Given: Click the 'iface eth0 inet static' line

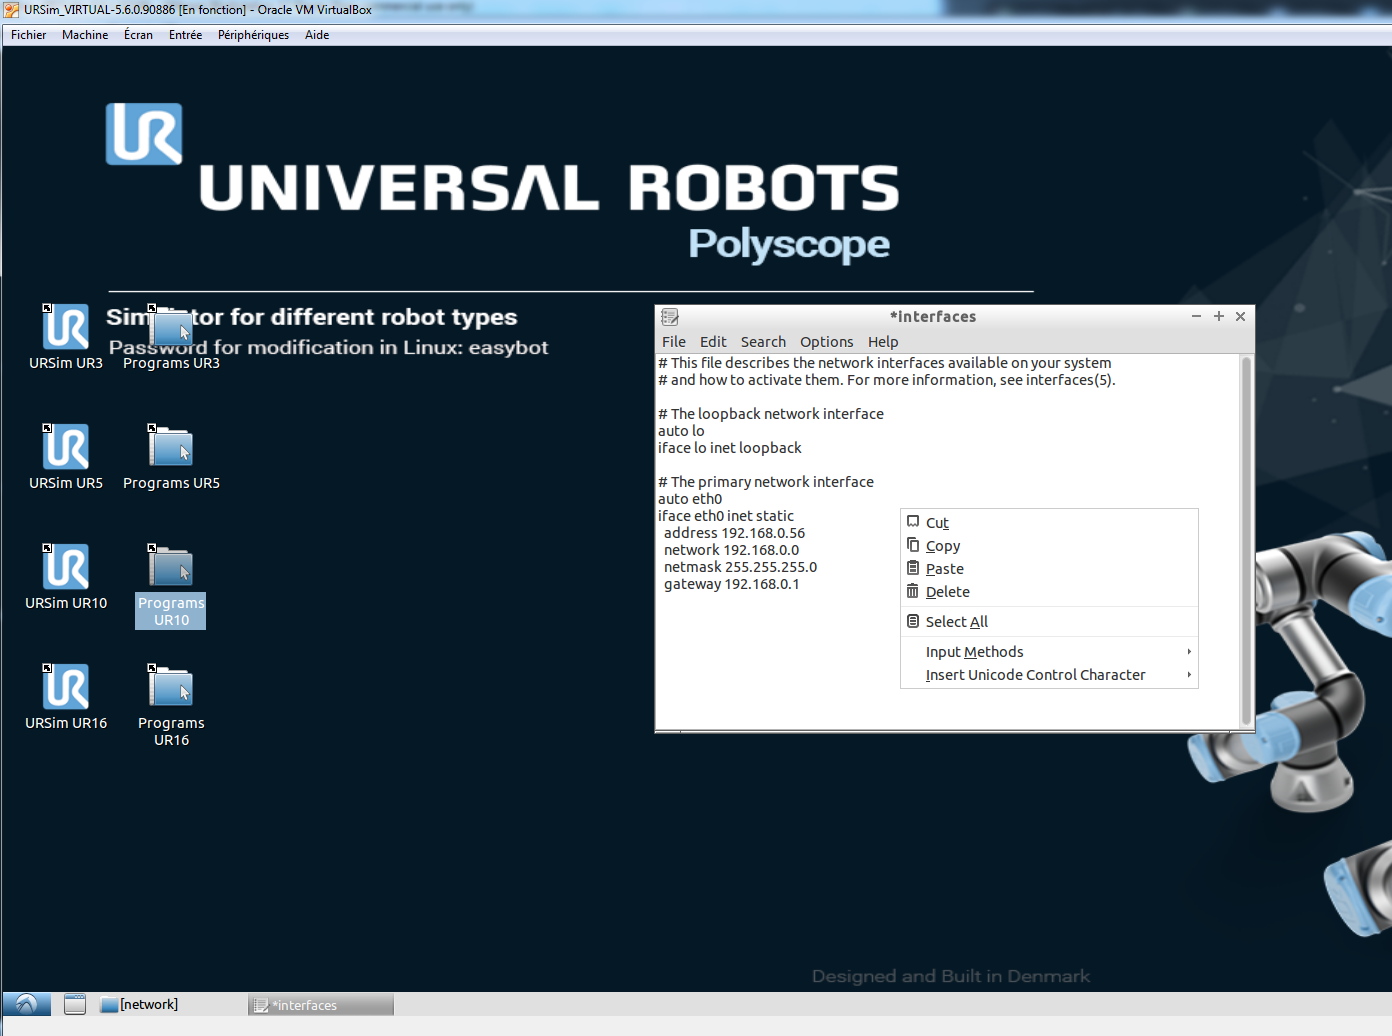Looking at the screenshot, I should click(726, 516).
